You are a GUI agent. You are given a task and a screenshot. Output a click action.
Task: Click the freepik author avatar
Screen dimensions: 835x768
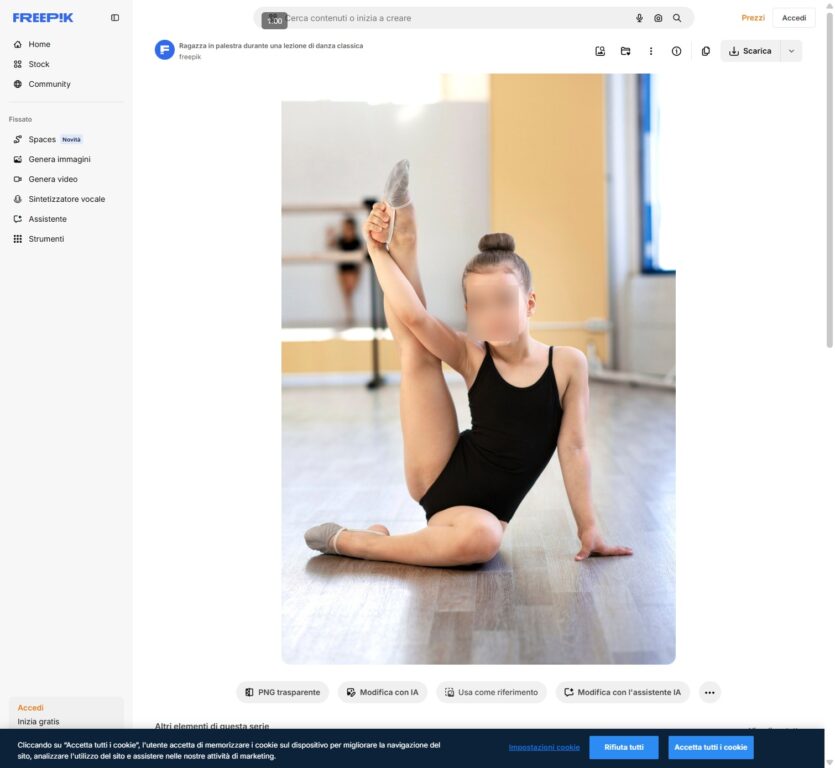(x=165, y=50)
